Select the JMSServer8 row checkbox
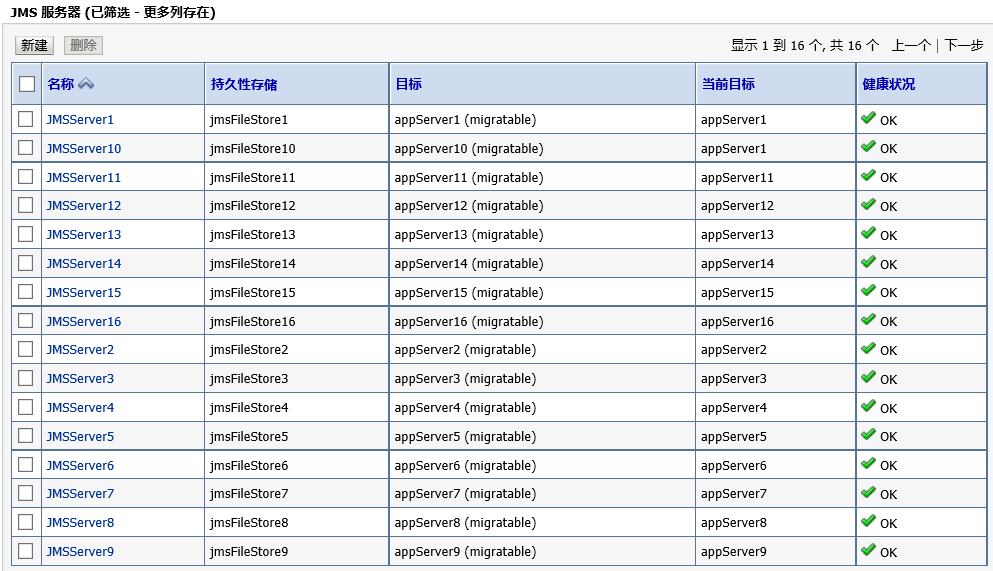The height and width of the screenshot is (571, 993). tap(25, 522)
